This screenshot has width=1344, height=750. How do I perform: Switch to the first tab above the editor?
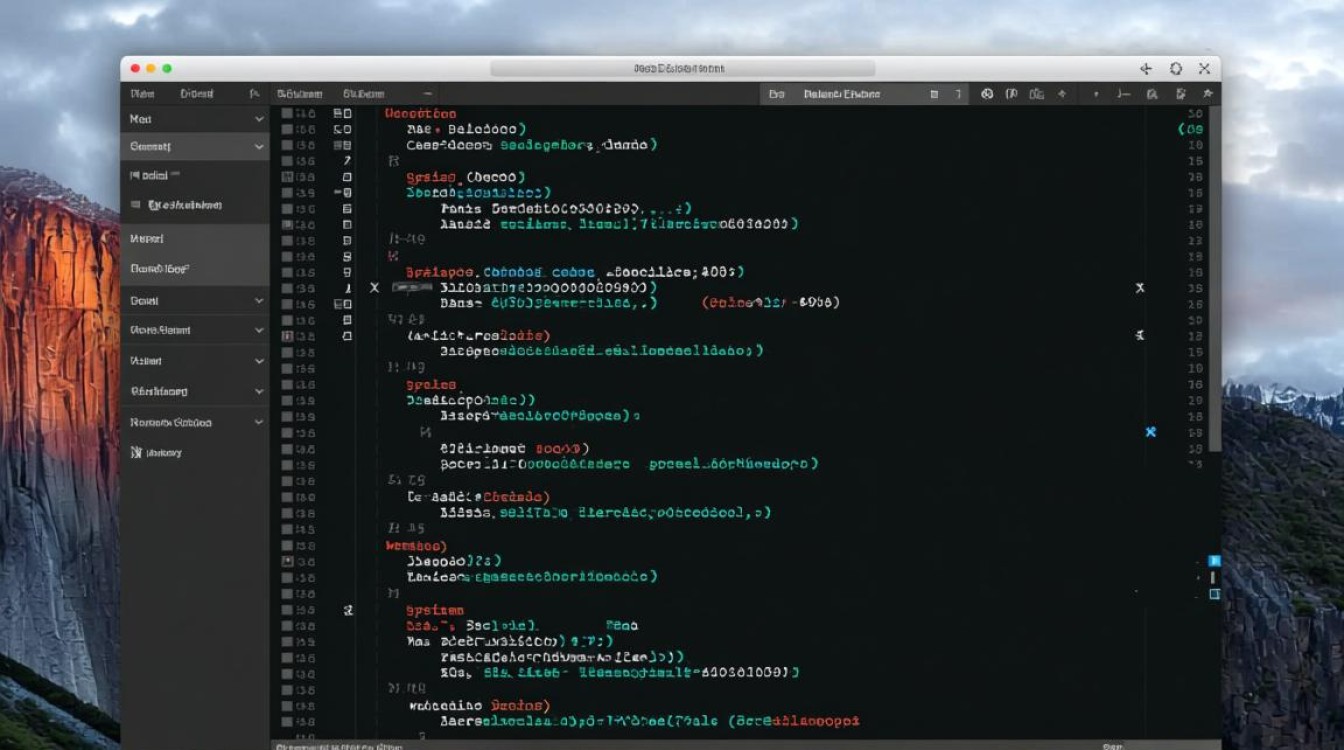pyautogui.click(x=296, y=94)
